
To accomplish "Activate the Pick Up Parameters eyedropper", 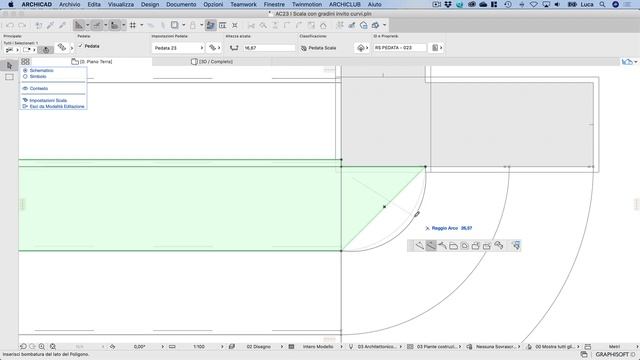I will pos(50,25).
